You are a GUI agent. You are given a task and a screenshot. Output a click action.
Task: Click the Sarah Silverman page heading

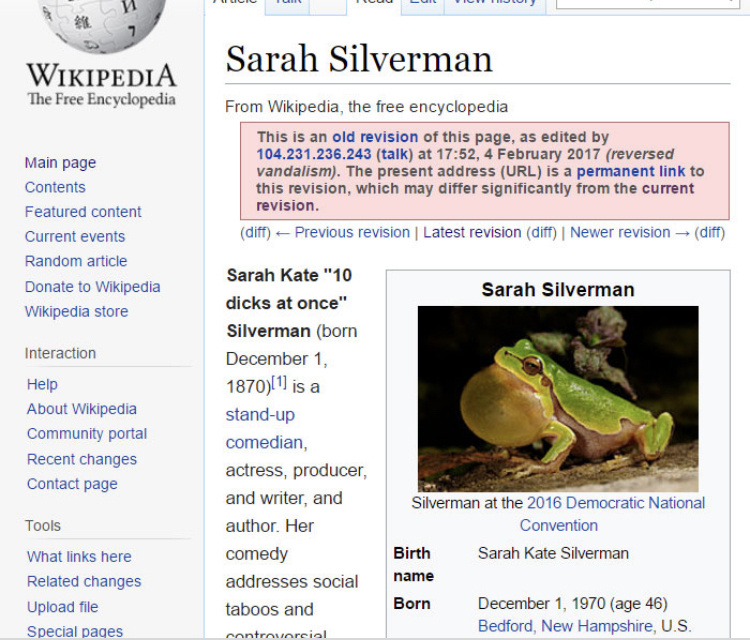(359, 59)
